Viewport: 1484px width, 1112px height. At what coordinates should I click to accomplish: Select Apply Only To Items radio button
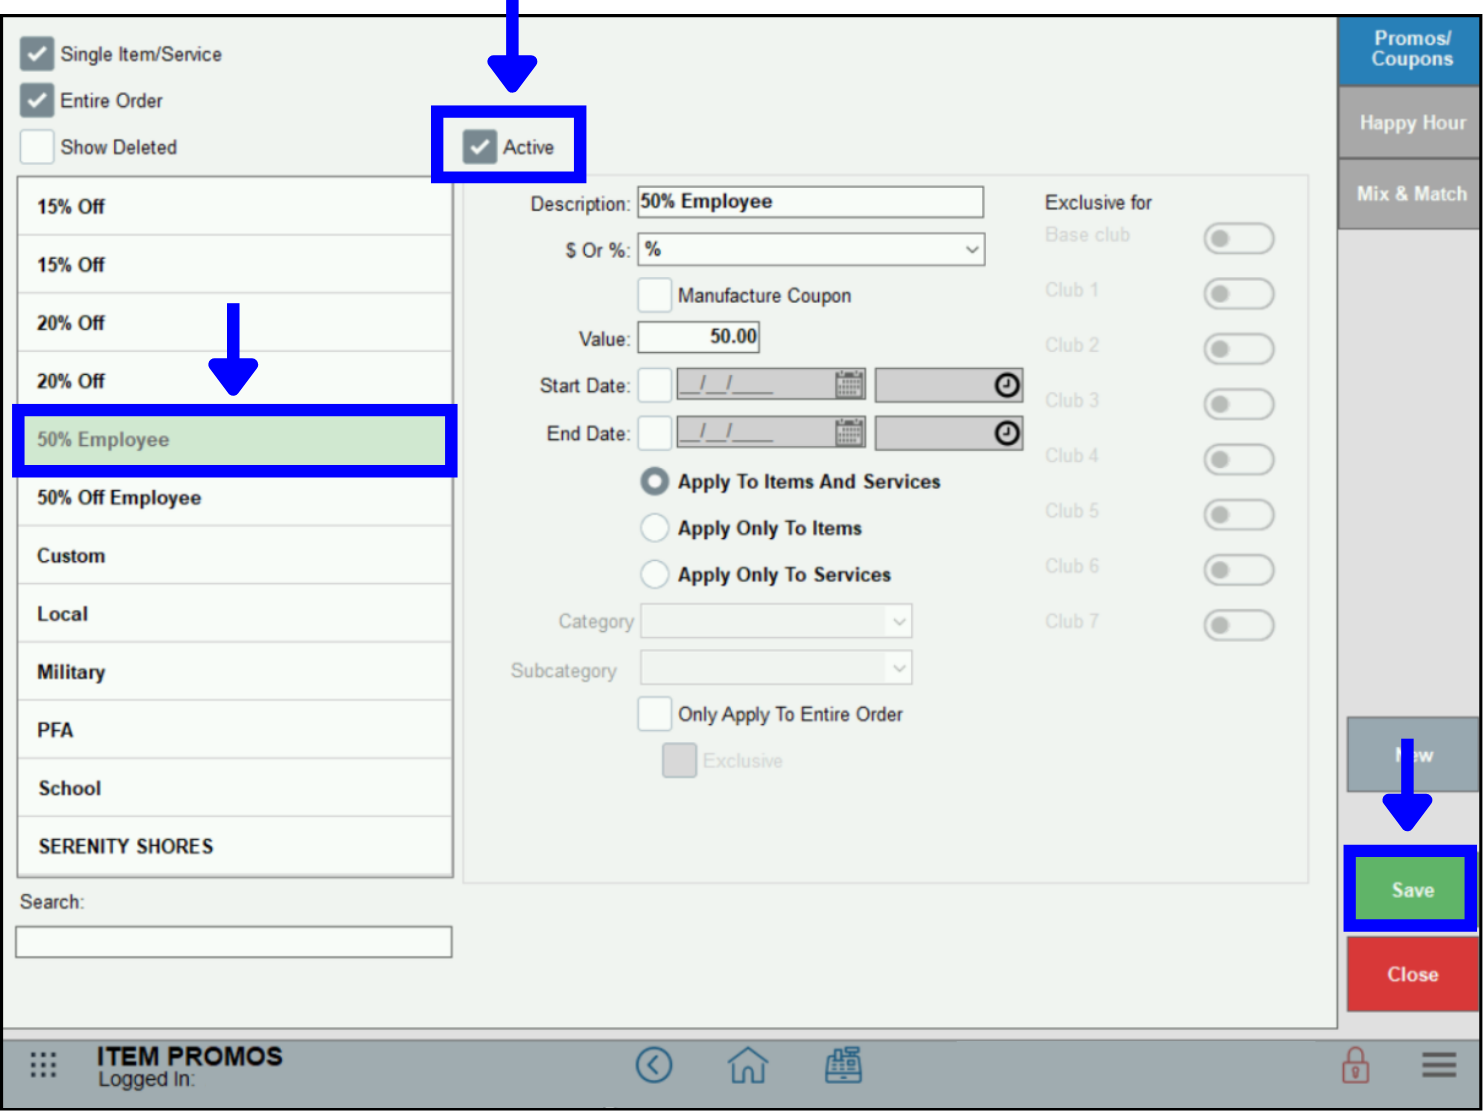pos(655,528)
